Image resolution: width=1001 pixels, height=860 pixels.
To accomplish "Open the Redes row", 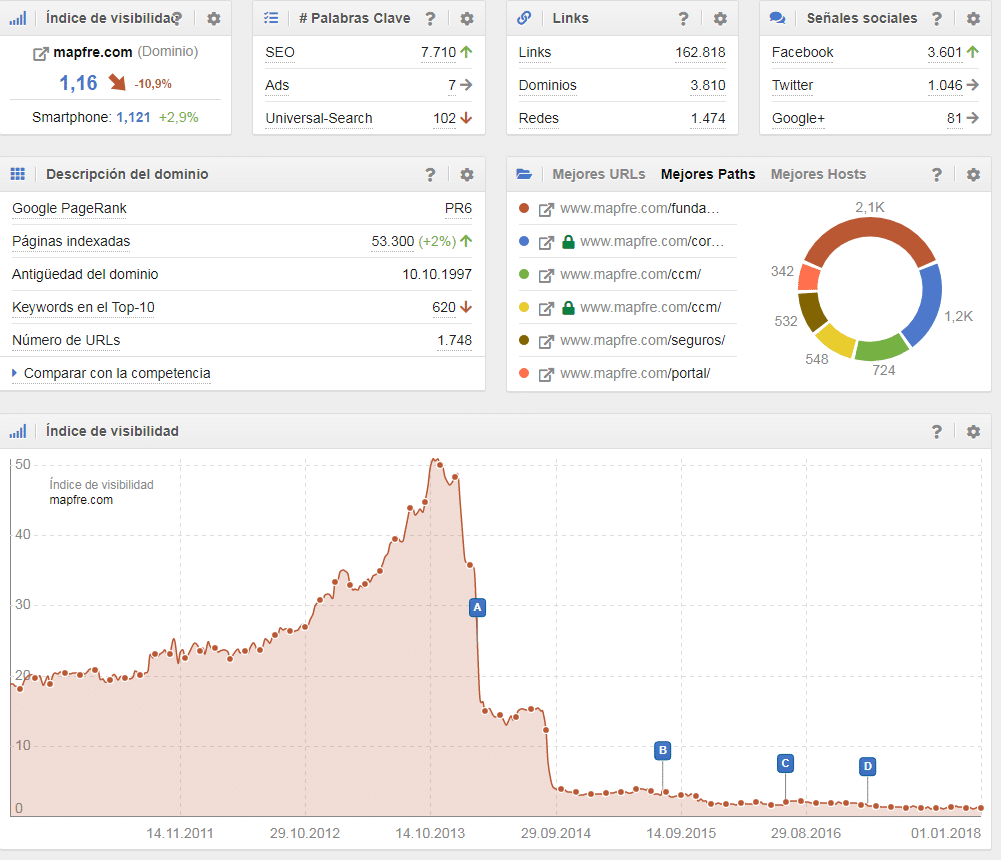I will tap(622, 118).
